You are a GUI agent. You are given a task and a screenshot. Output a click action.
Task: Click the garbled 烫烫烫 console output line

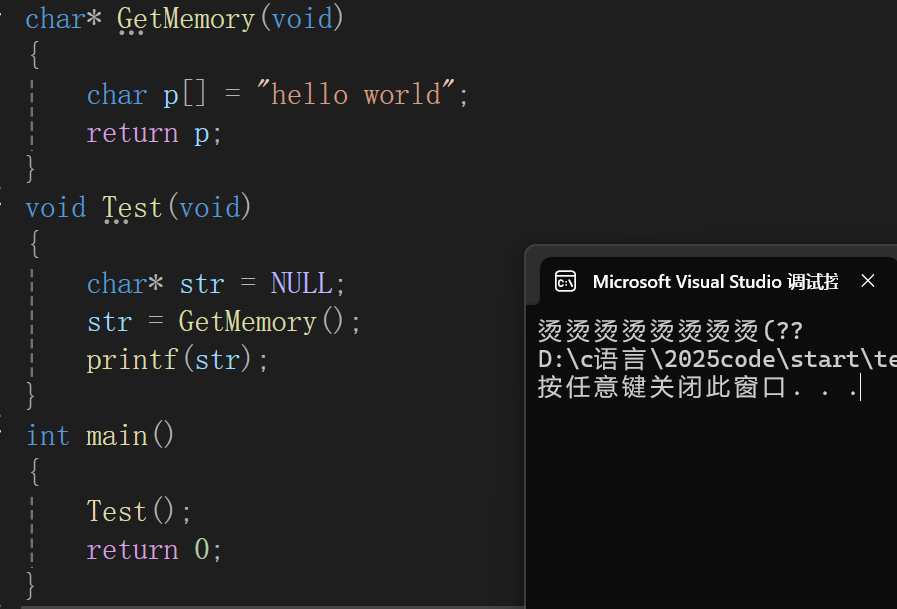click(x=670, y=331)
